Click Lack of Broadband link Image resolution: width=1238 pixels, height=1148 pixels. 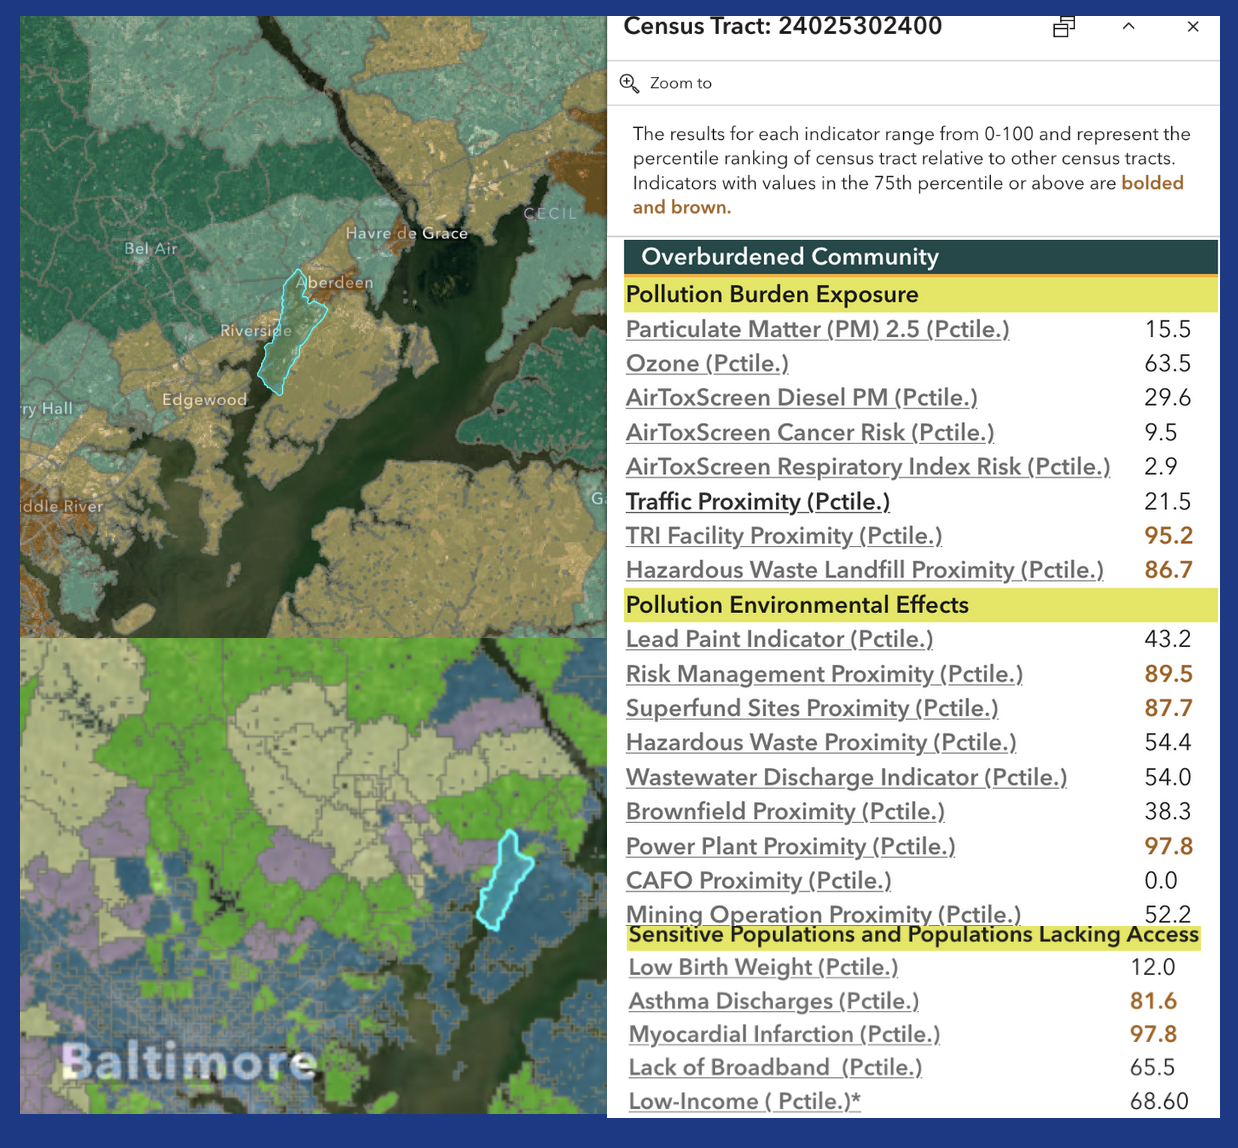[775, 1067]
